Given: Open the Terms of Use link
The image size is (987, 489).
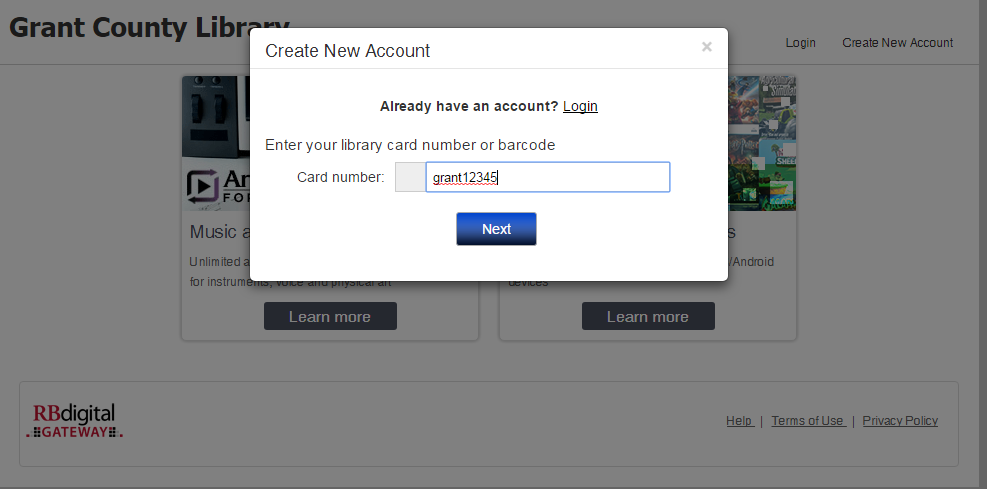Looking at the screenshot, I should click(x=808, y=421).
